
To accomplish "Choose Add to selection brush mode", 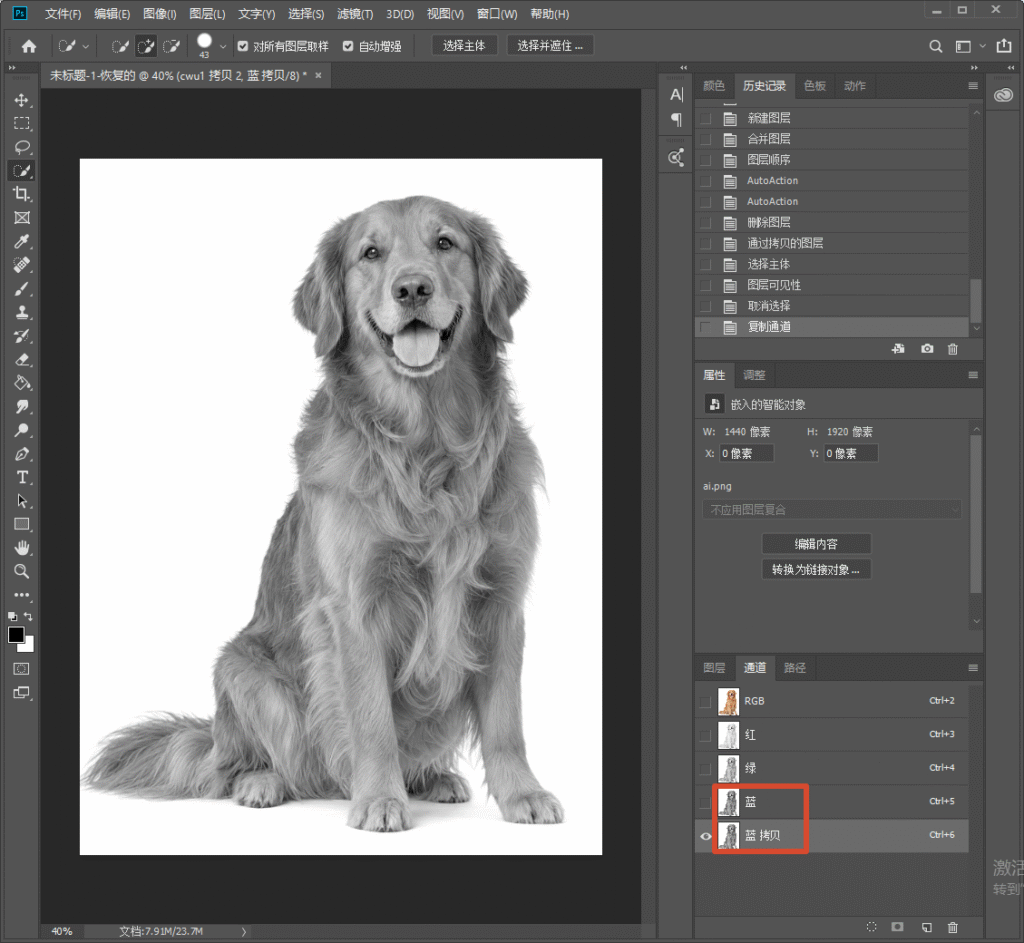I will coord(146,46).
